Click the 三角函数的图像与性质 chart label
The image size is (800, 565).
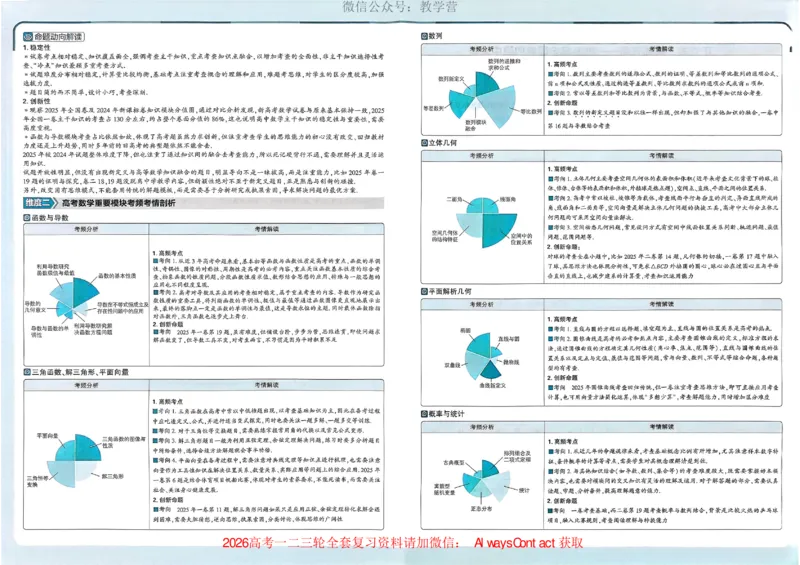123,442
